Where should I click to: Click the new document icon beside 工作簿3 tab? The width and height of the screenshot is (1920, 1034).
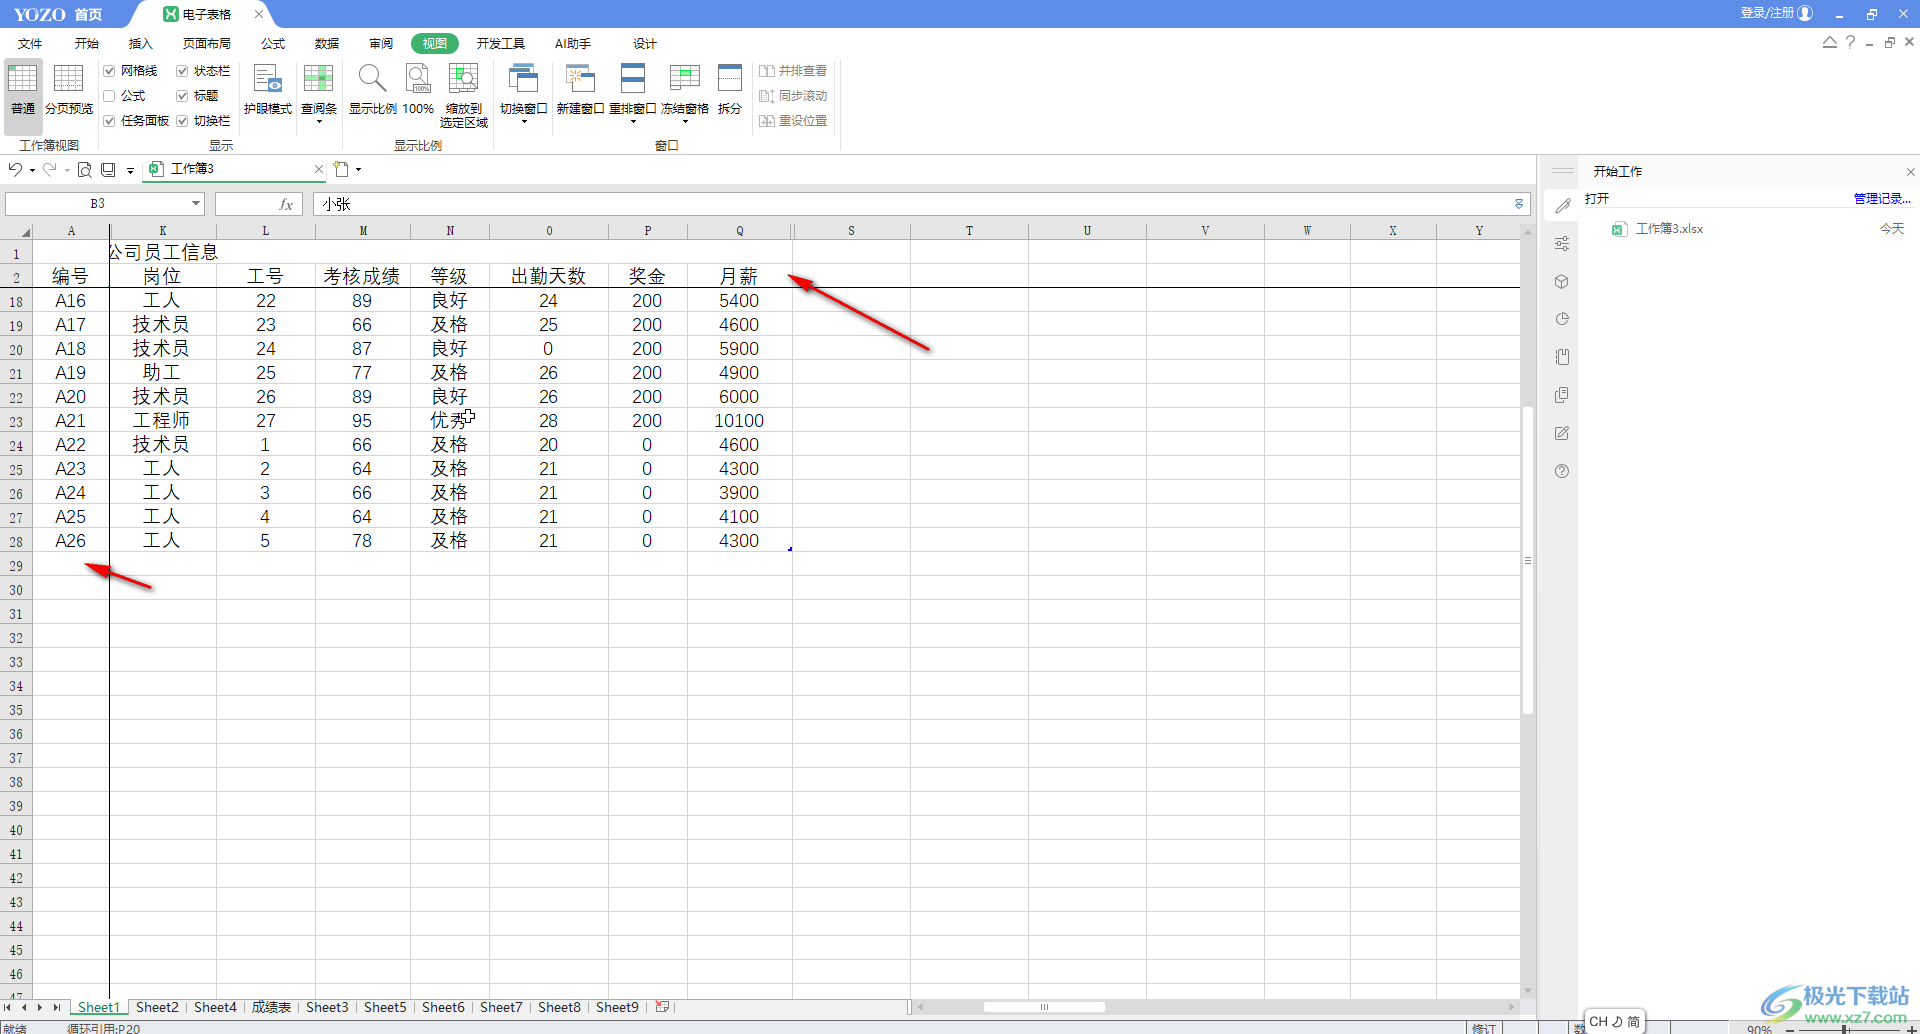point(342,169)
